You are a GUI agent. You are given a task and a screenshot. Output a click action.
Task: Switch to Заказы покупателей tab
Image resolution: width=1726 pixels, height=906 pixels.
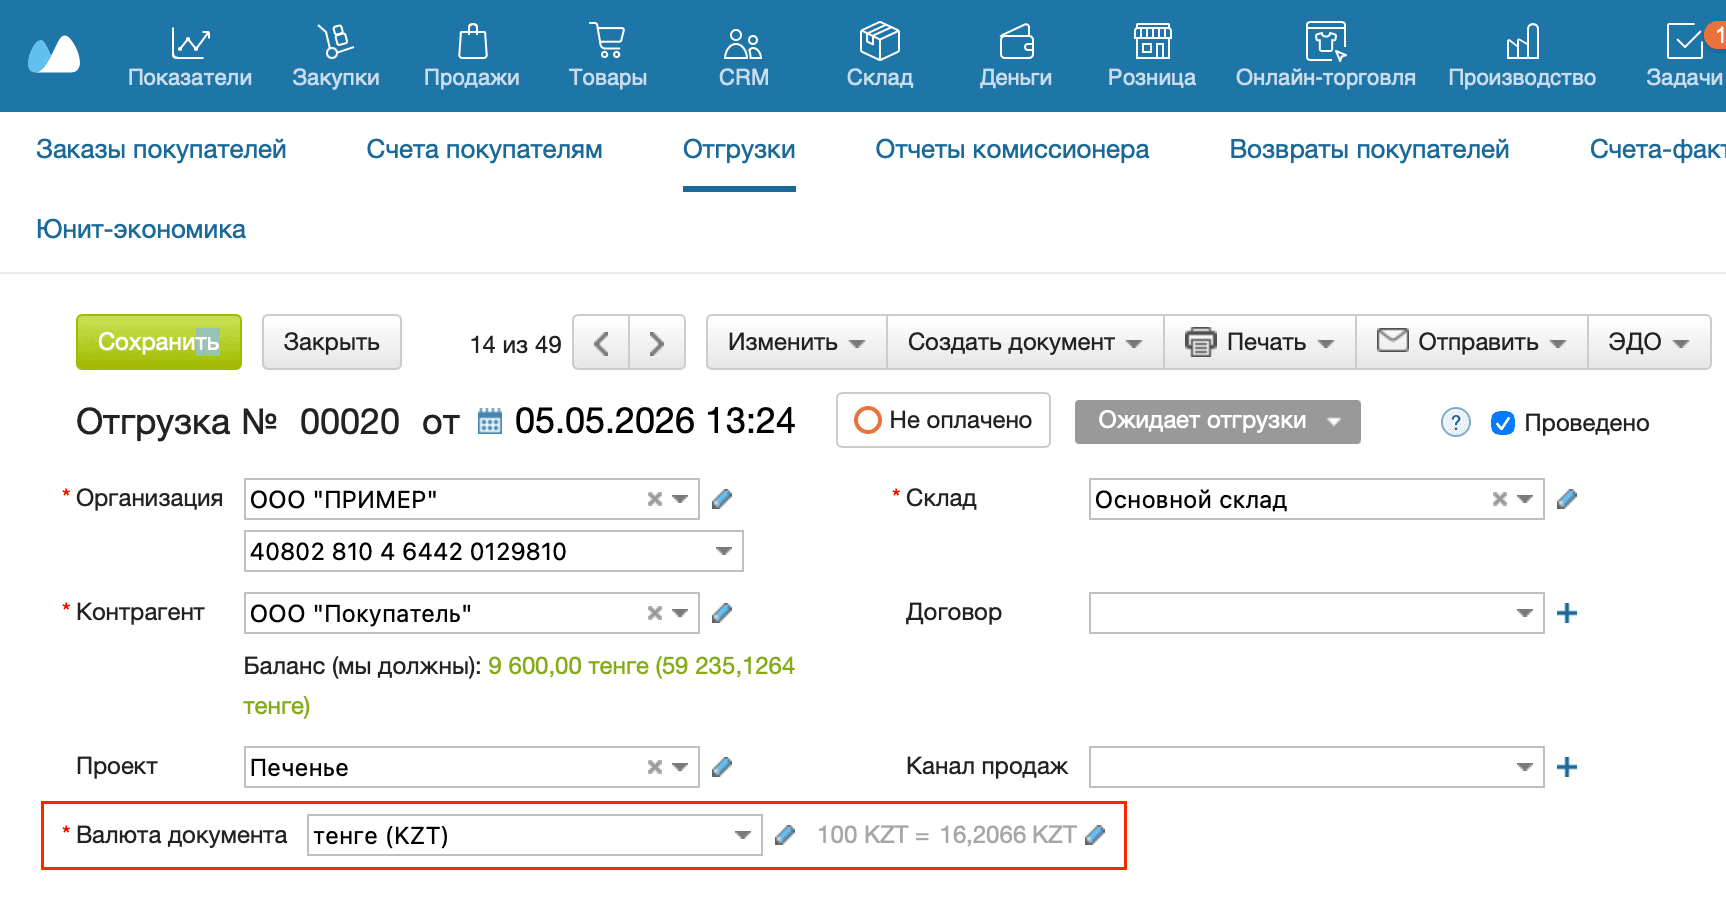(x=161, y=150)
